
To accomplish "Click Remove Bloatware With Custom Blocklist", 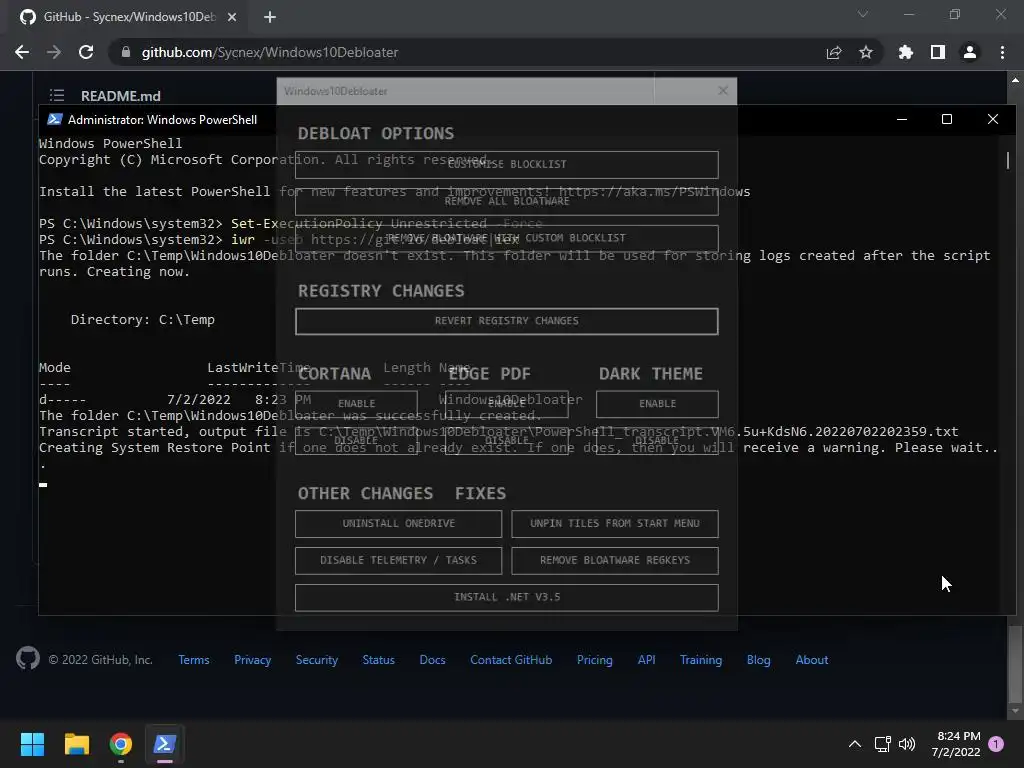I will pos(507,238).
